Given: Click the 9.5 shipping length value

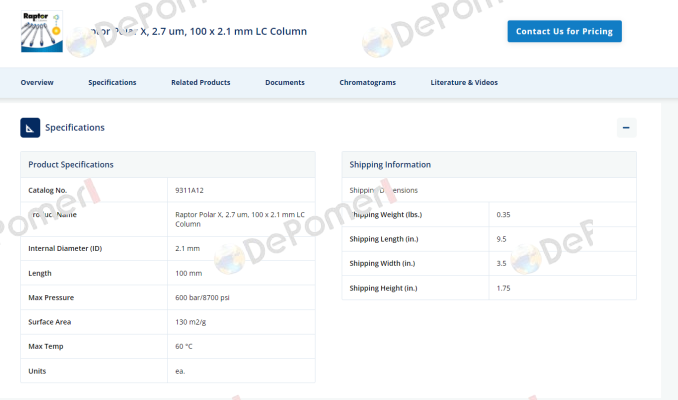Looking at the screenshot, I should click(x=501, y=239).
